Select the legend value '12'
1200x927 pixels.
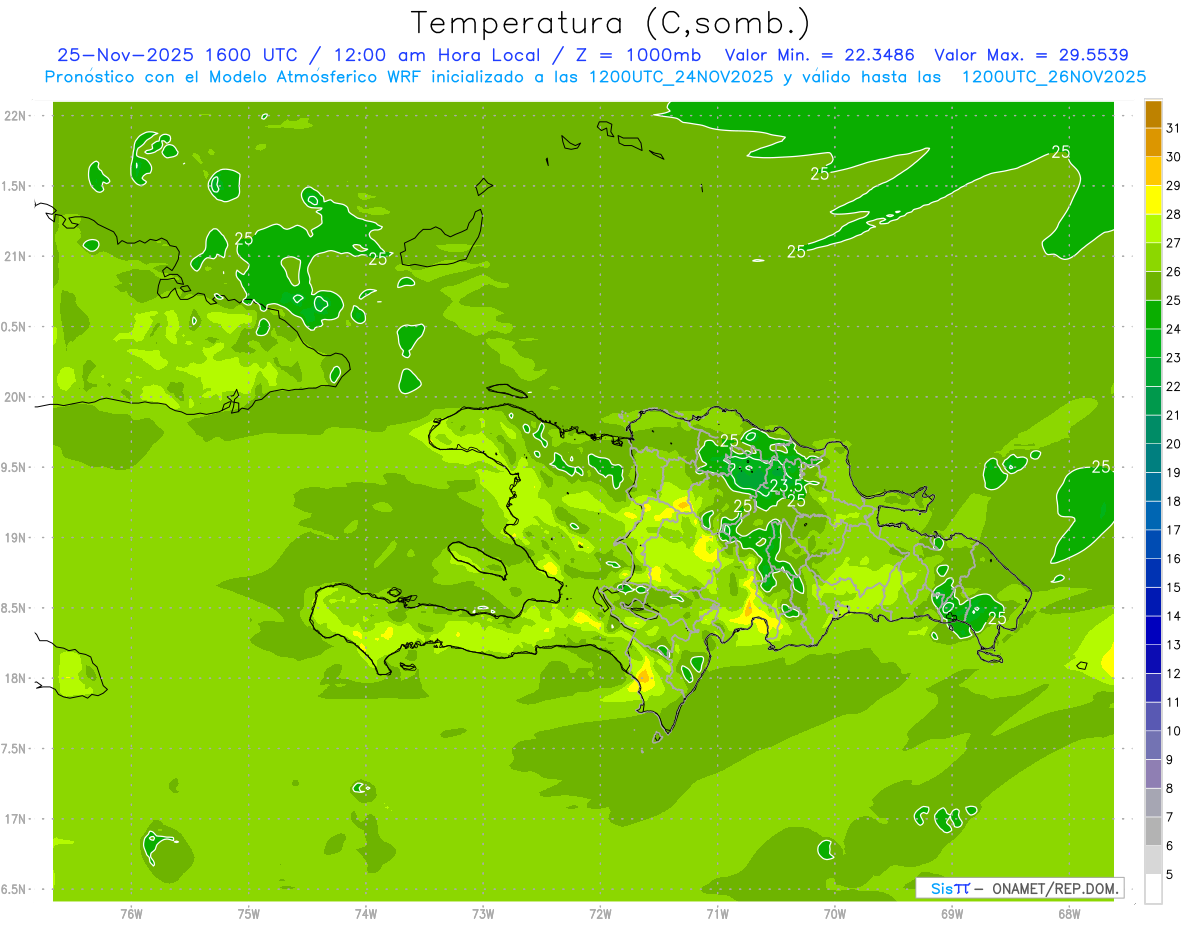1174,673
